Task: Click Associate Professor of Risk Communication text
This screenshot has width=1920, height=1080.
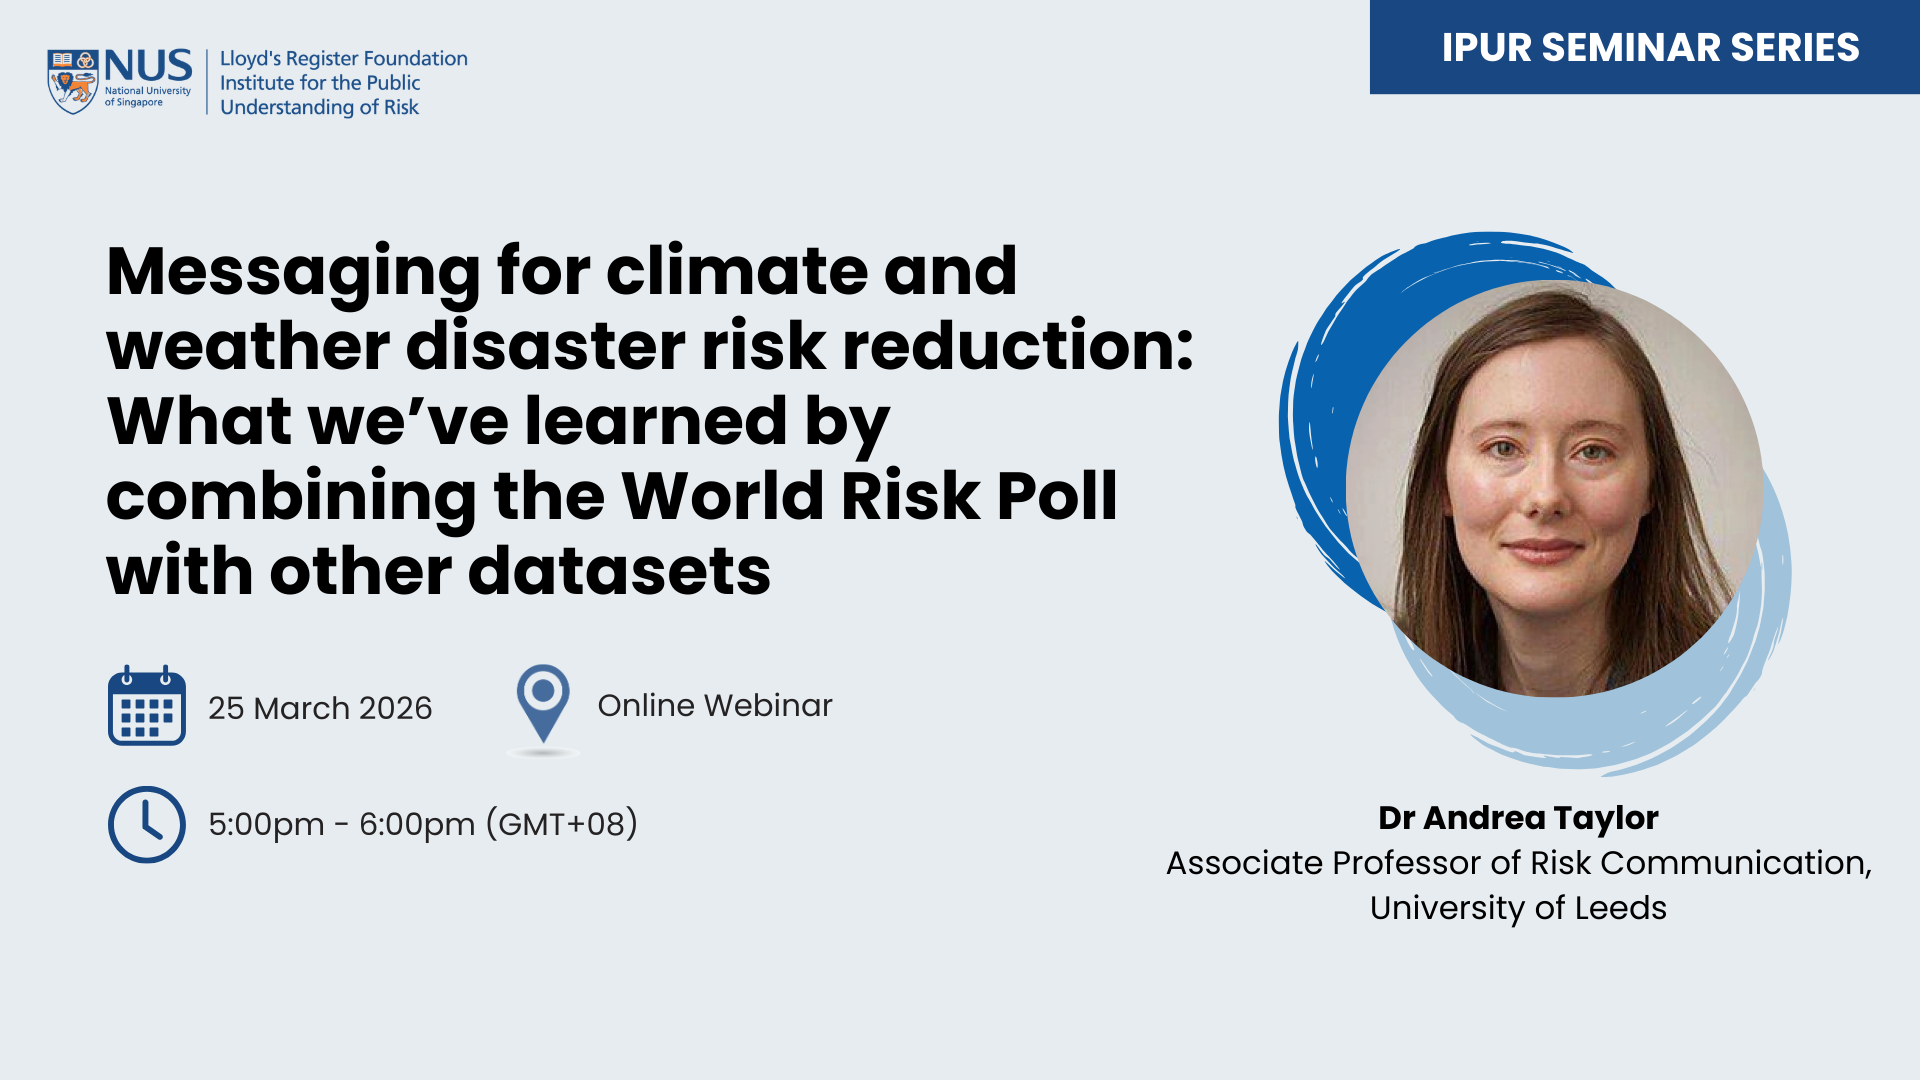Action: click(x=1517, y=863)
